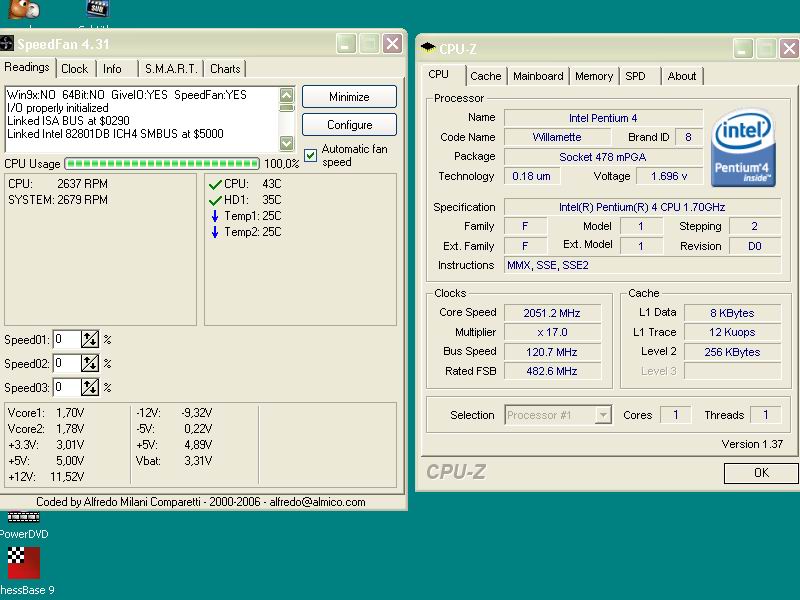The height and width of the screenshot is (600, 800).
Task: Click the Vbat reading 3,31V
Action: click(x=197, y=461)
